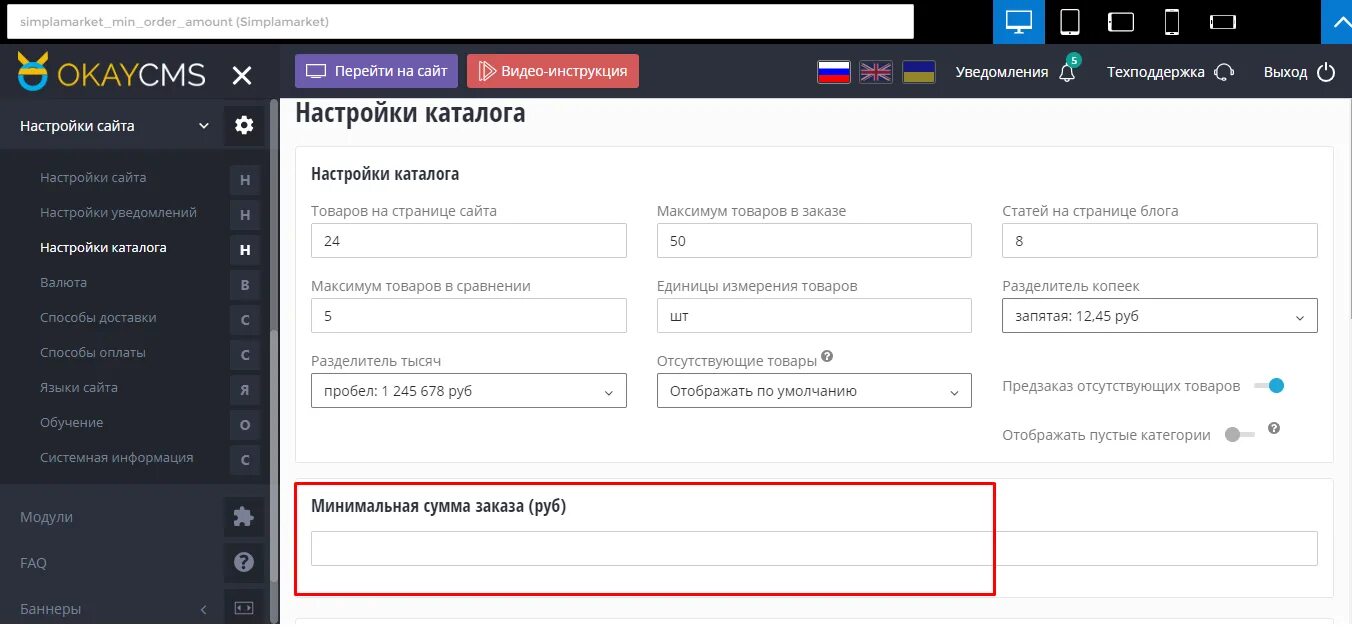Viewport: 1352px width, 630px height.
Task: Click the Выход link
Action: (x=1285, y=72)
